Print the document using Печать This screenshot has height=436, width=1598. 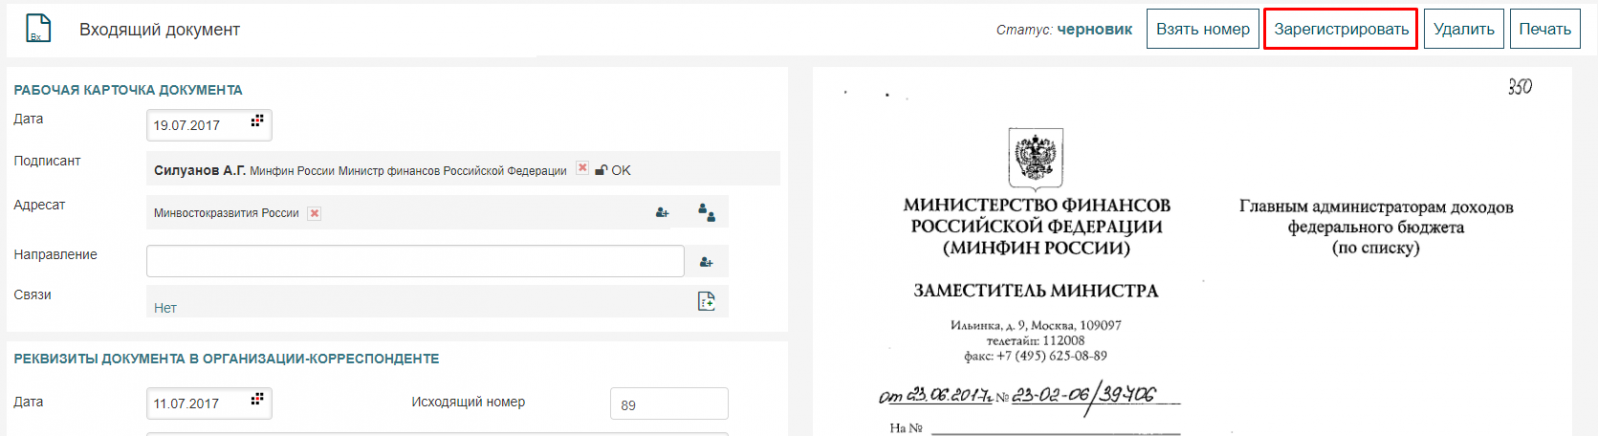tap(1544, 29)
